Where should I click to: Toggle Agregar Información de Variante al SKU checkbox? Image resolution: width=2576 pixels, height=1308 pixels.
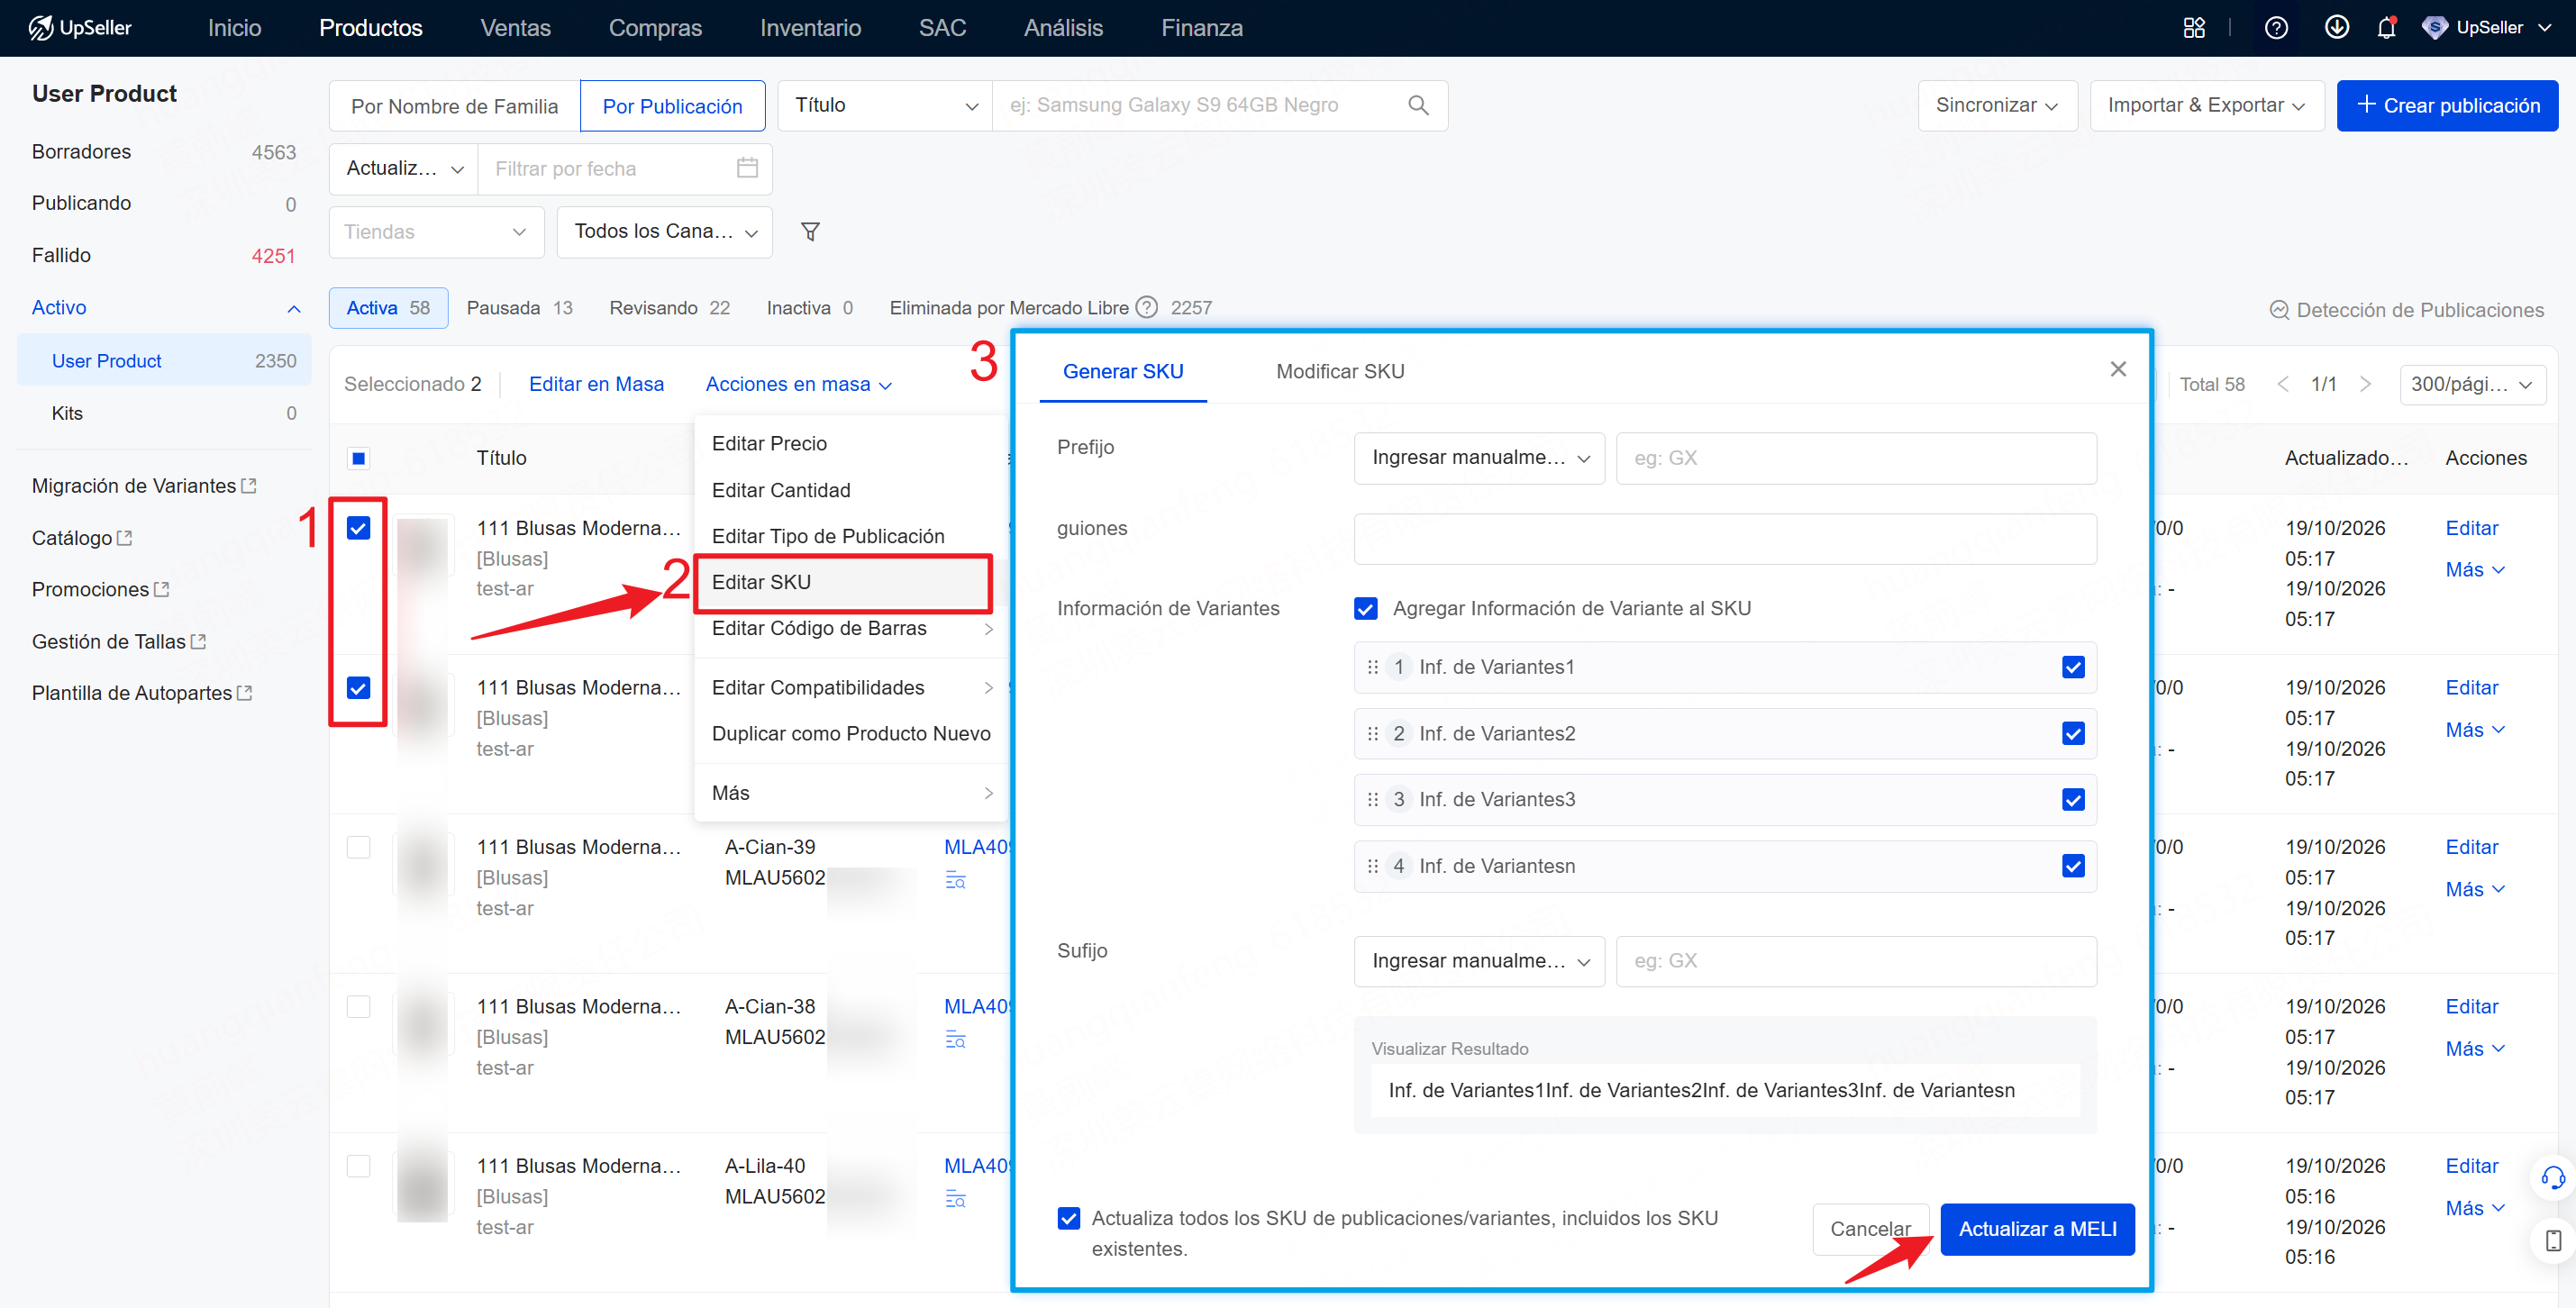point(1365,608)
